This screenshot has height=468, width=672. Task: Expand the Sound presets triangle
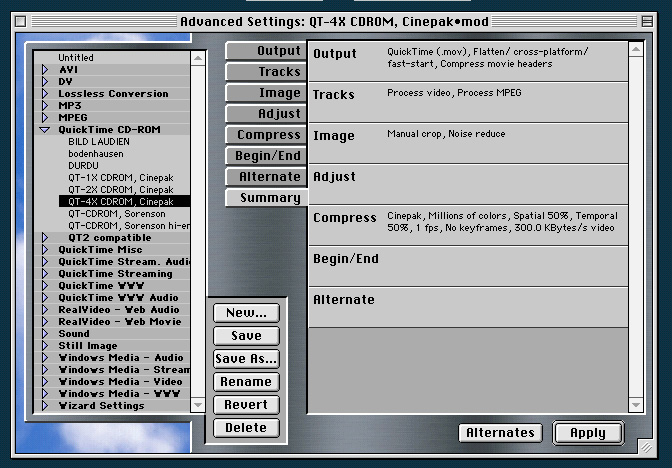point(45,334)
